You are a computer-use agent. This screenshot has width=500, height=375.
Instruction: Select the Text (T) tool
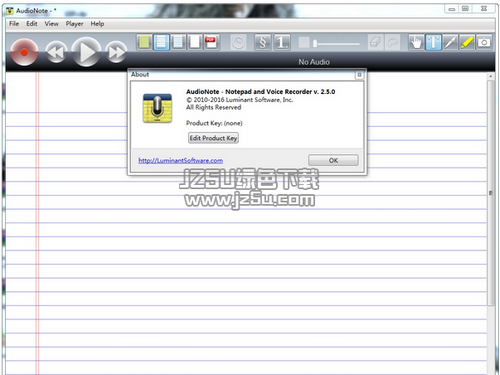point(433,42)
